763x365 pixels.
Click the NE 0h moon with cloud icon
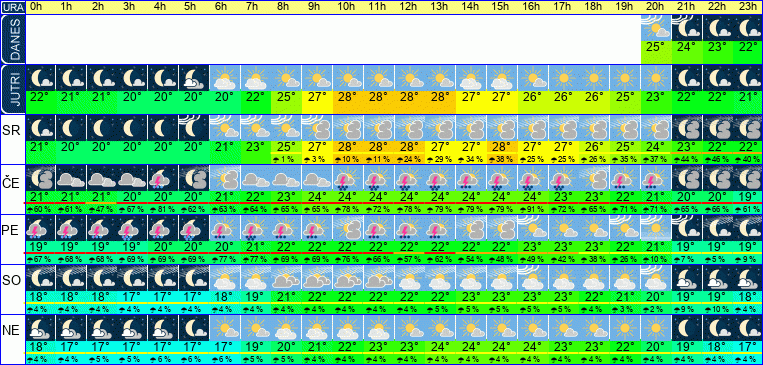40,328
